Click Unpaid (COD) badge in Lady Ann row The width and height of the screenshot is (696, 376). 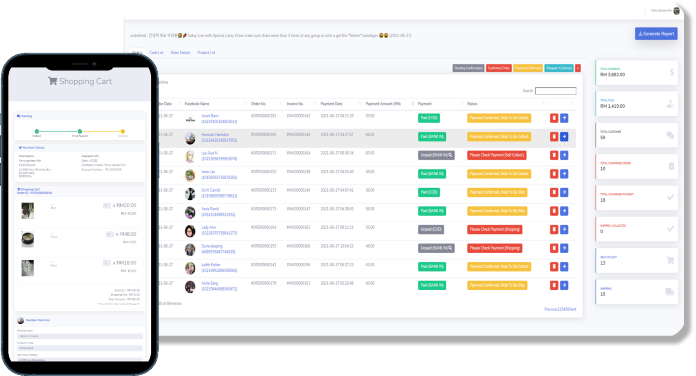coord(431,230)
